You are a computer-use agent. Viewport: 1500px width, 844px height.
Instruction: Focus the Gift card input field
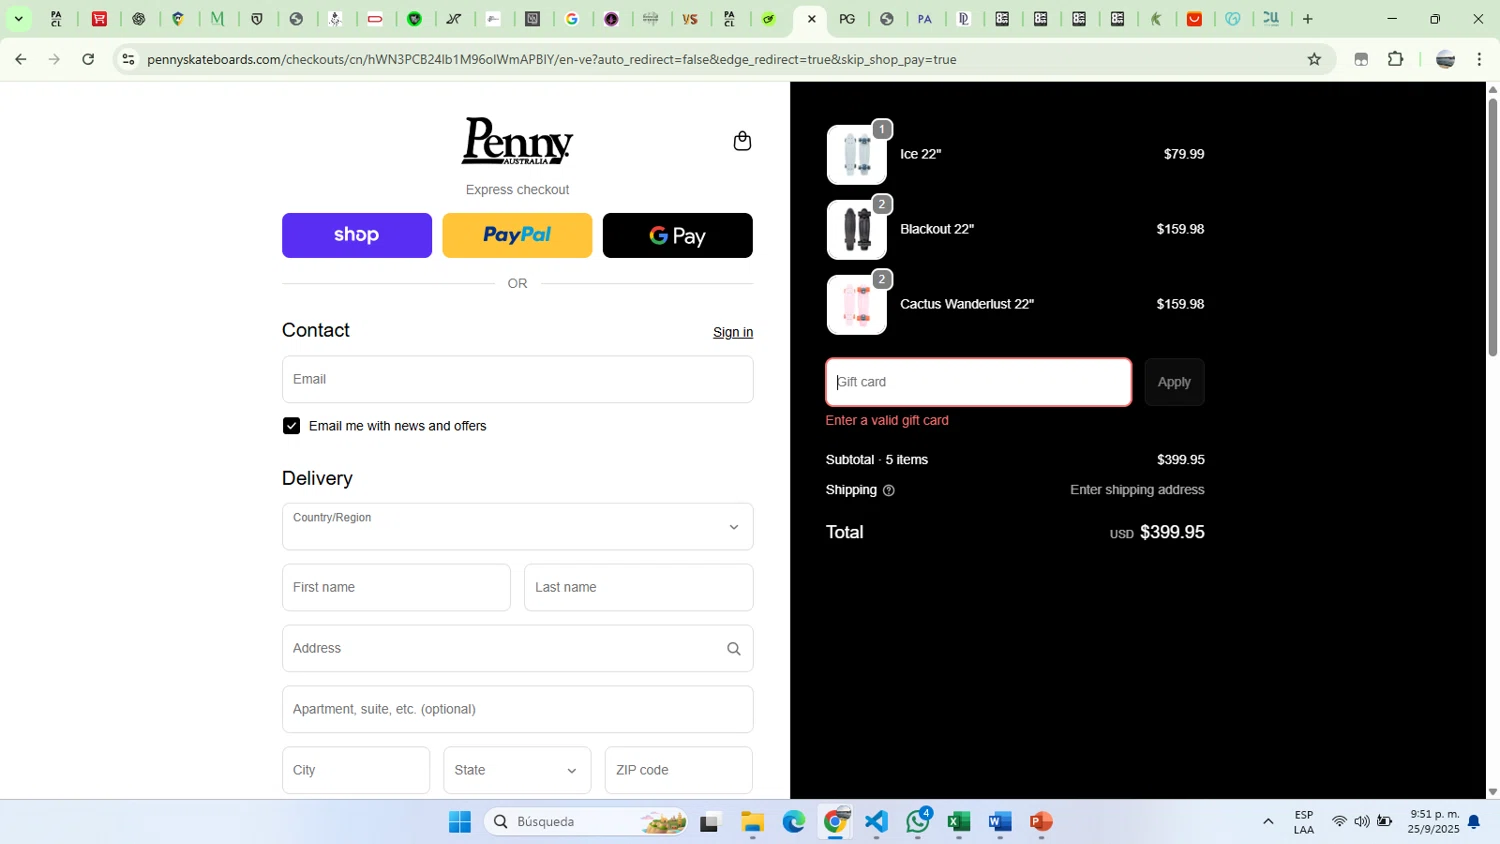[x=978, y=382]
